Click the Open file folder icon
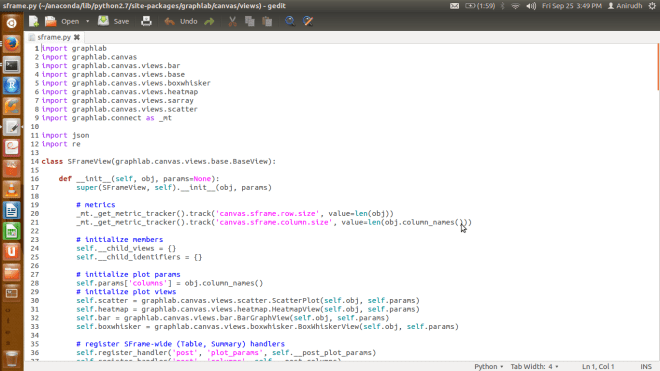This screenshot has width=660, height=371. click(x=51, y=21)
